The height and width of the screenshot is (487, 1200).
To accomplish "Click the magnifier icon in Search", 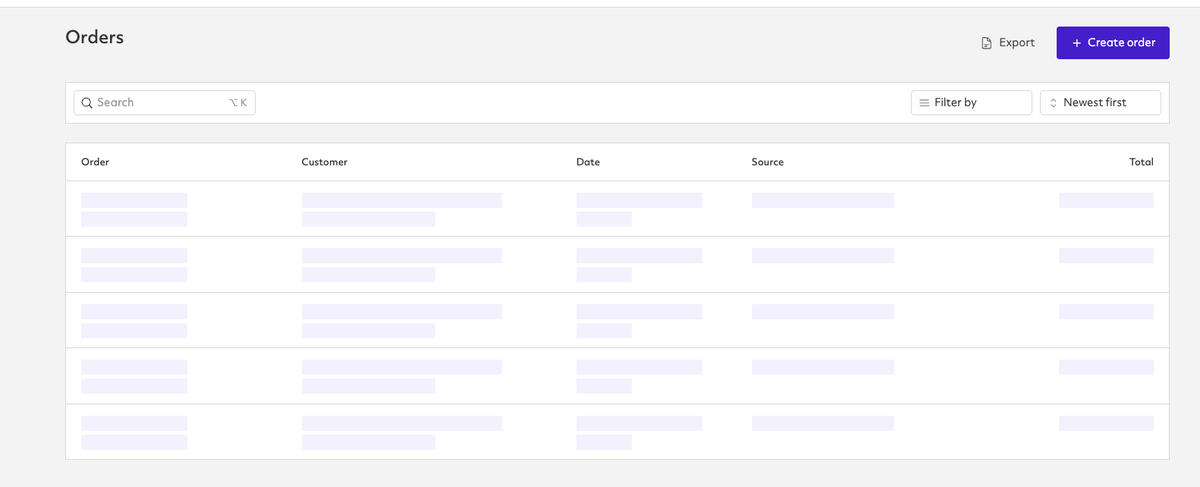I will point(87,103).
